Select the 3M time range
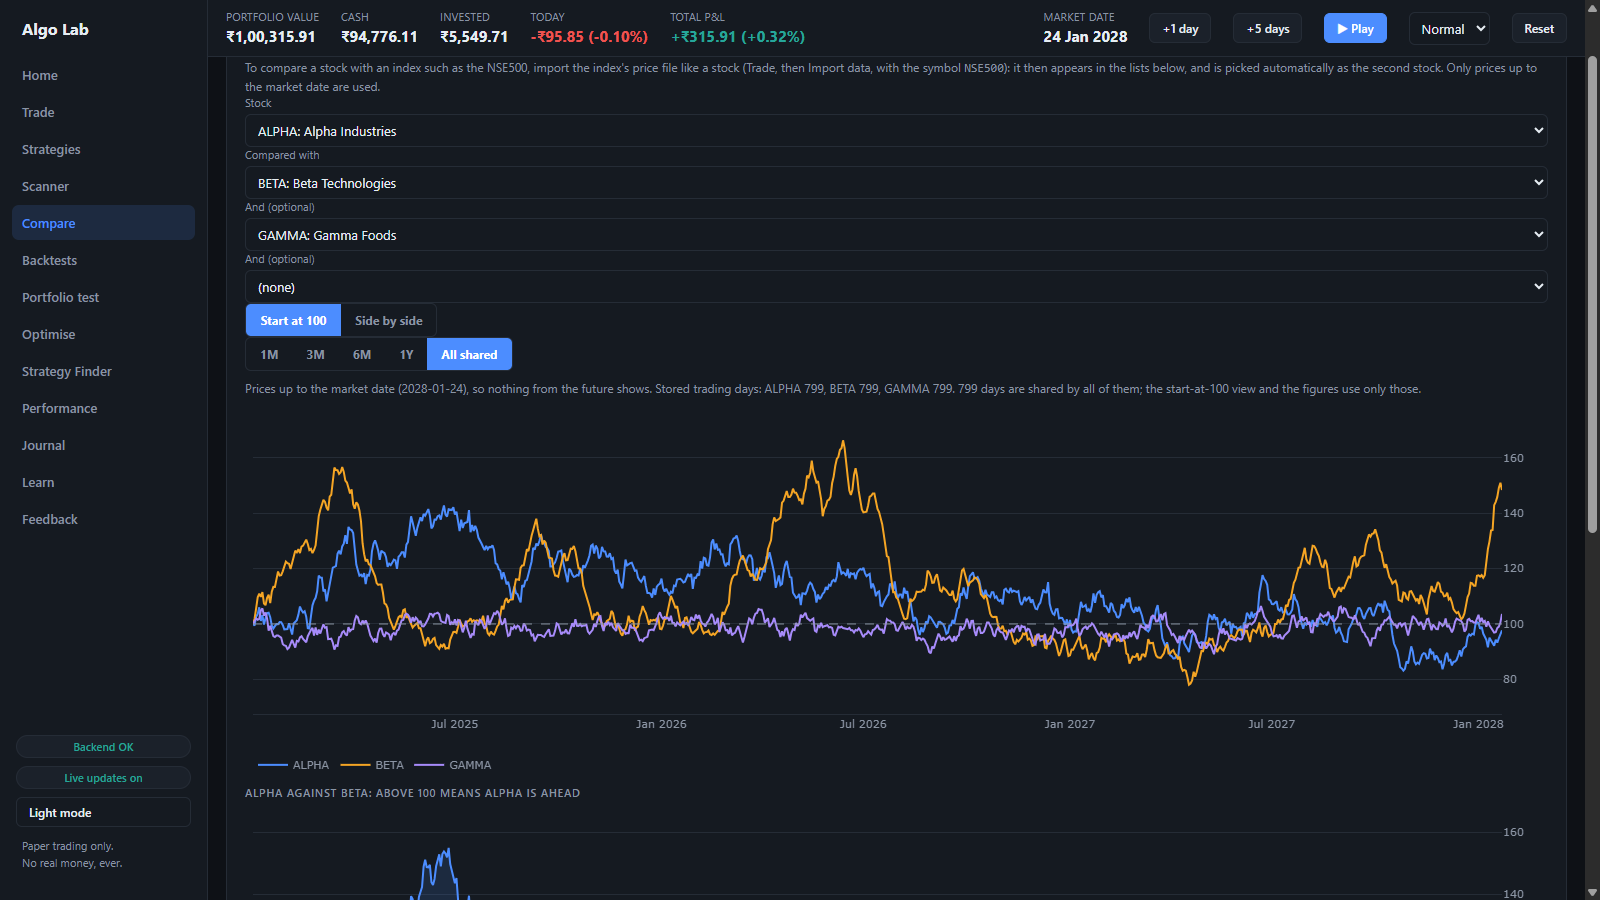Viewport: 1600px width, 900px height. click(x=315, y=354)
